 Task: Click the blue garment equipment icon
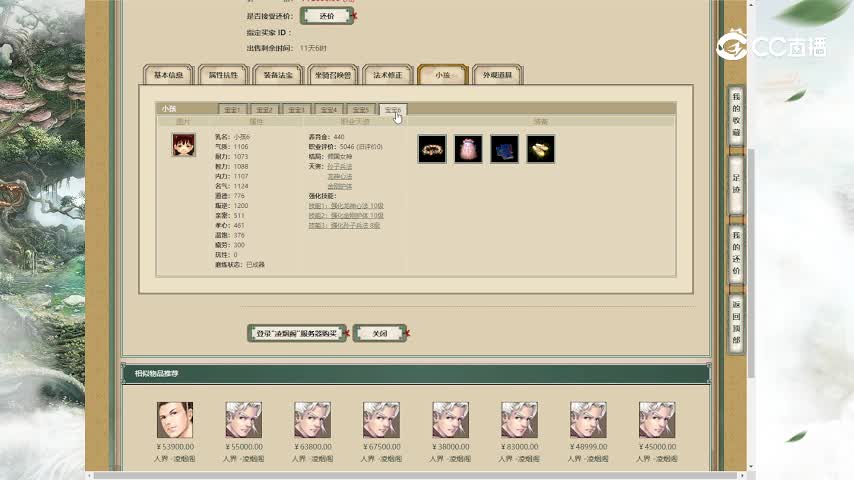pyautogui.click(x=504, y=149)
